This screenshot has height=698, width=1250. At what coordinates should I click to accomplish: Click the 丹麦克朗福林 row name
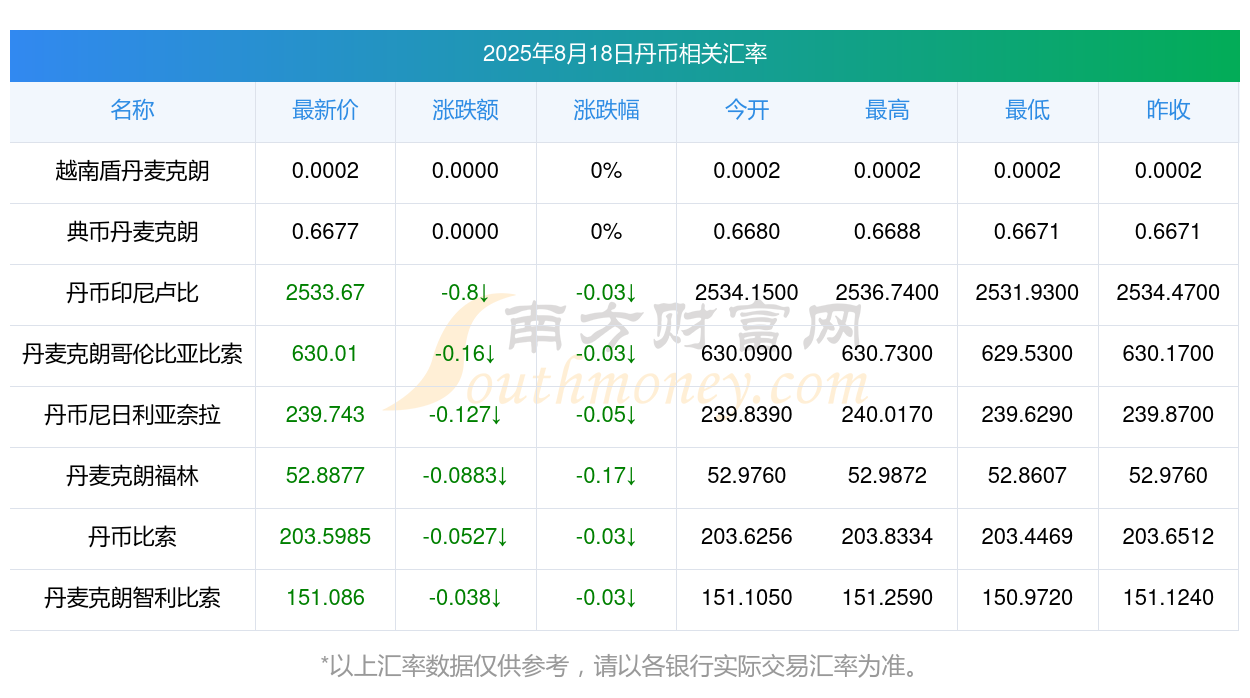(132, 476)
